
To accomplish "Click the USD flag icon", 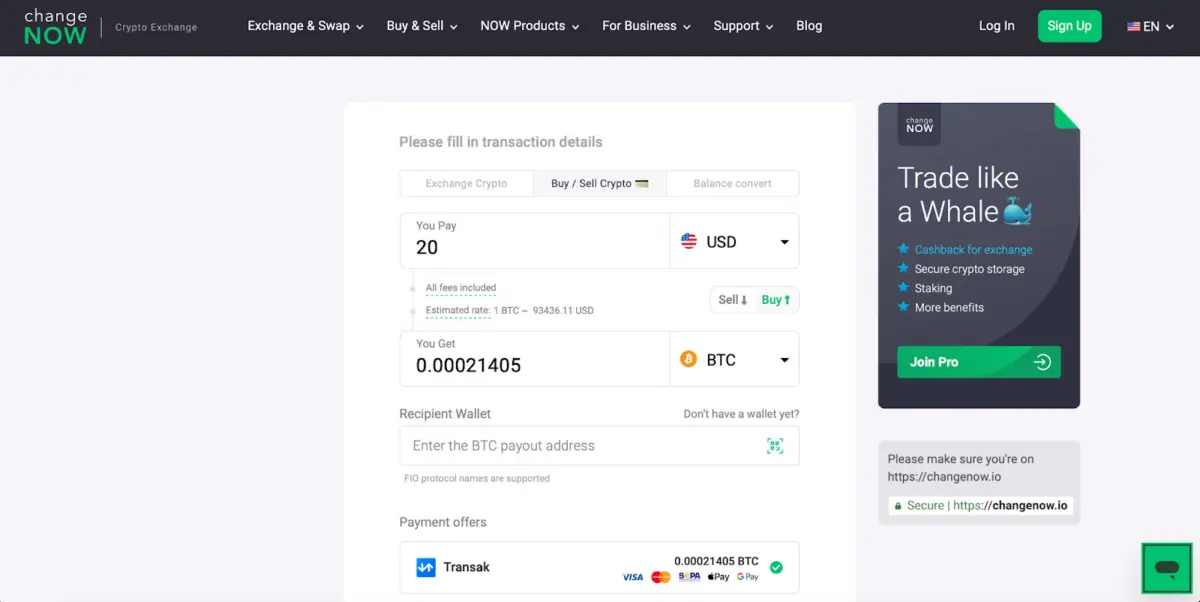I will tap(690, 241).
